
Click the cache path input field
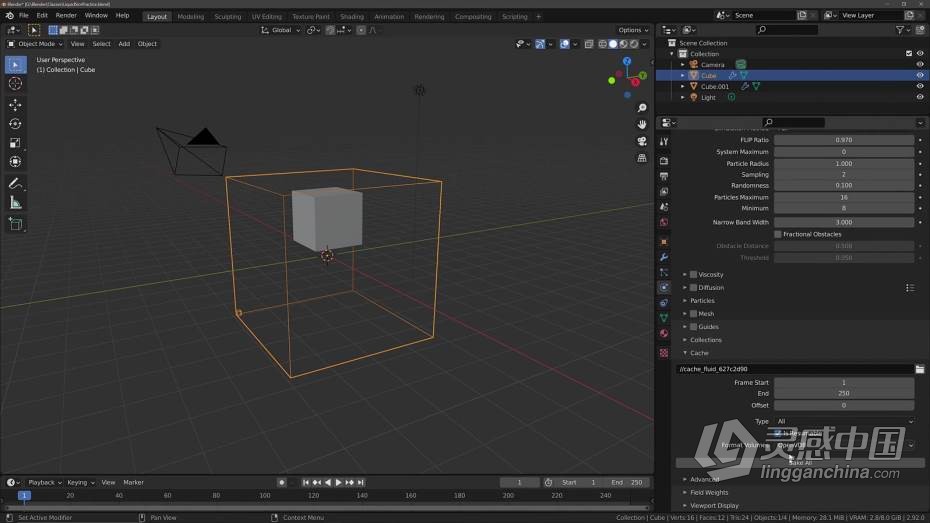click(x=794, y=369)
